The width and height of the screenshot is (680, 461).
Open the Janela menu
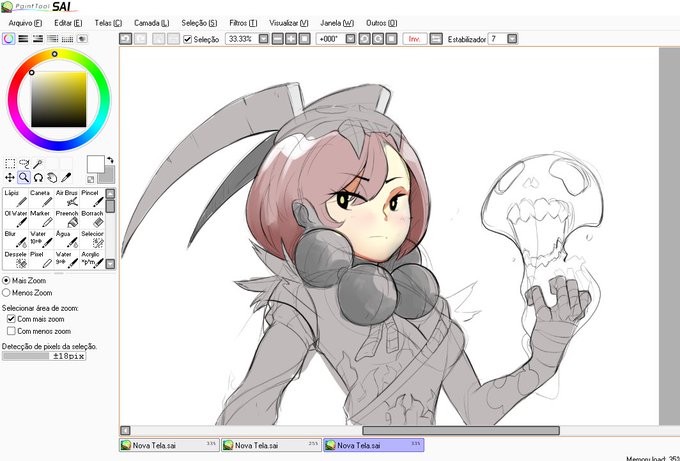337,23
